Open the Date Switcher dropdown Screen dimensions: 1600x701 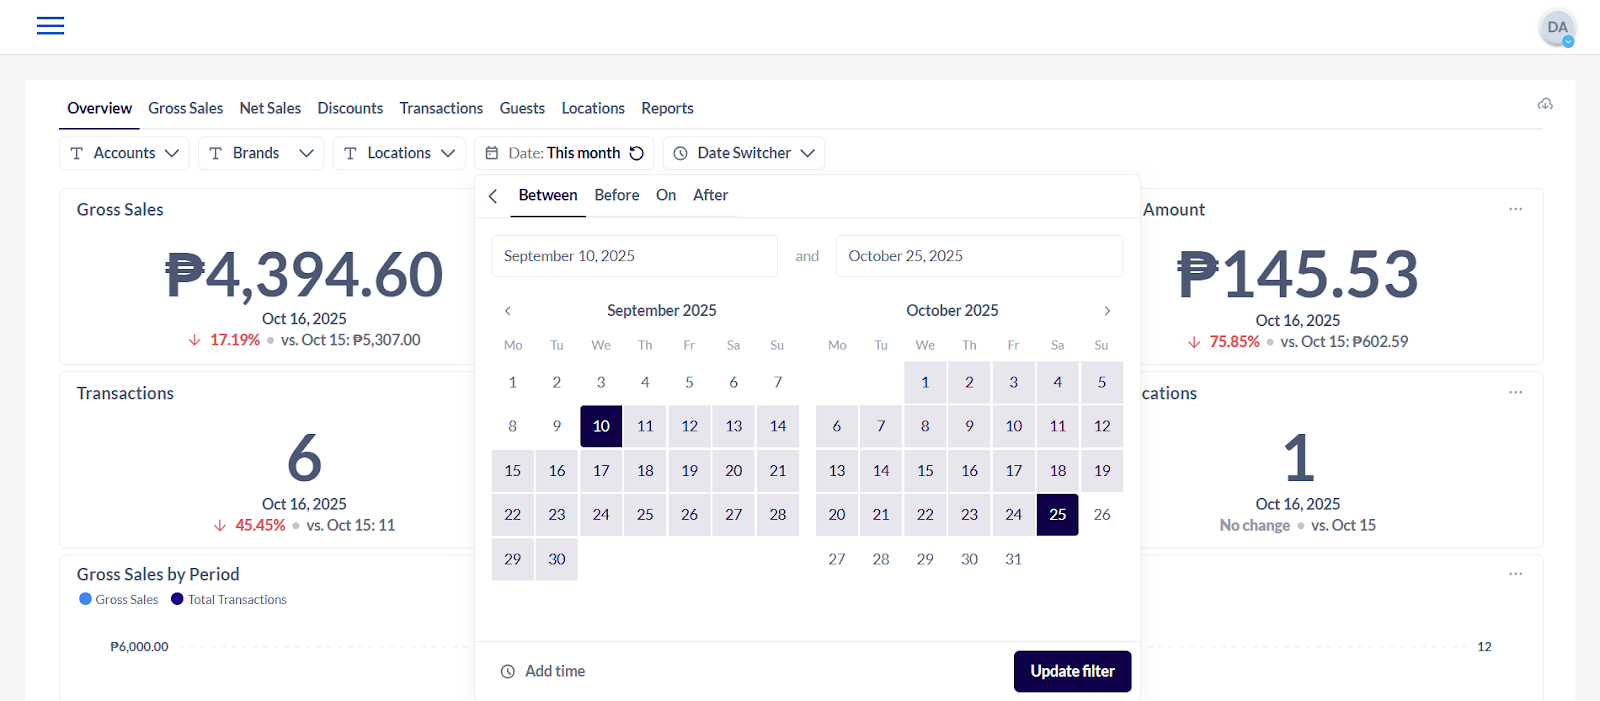coord(744,153)
